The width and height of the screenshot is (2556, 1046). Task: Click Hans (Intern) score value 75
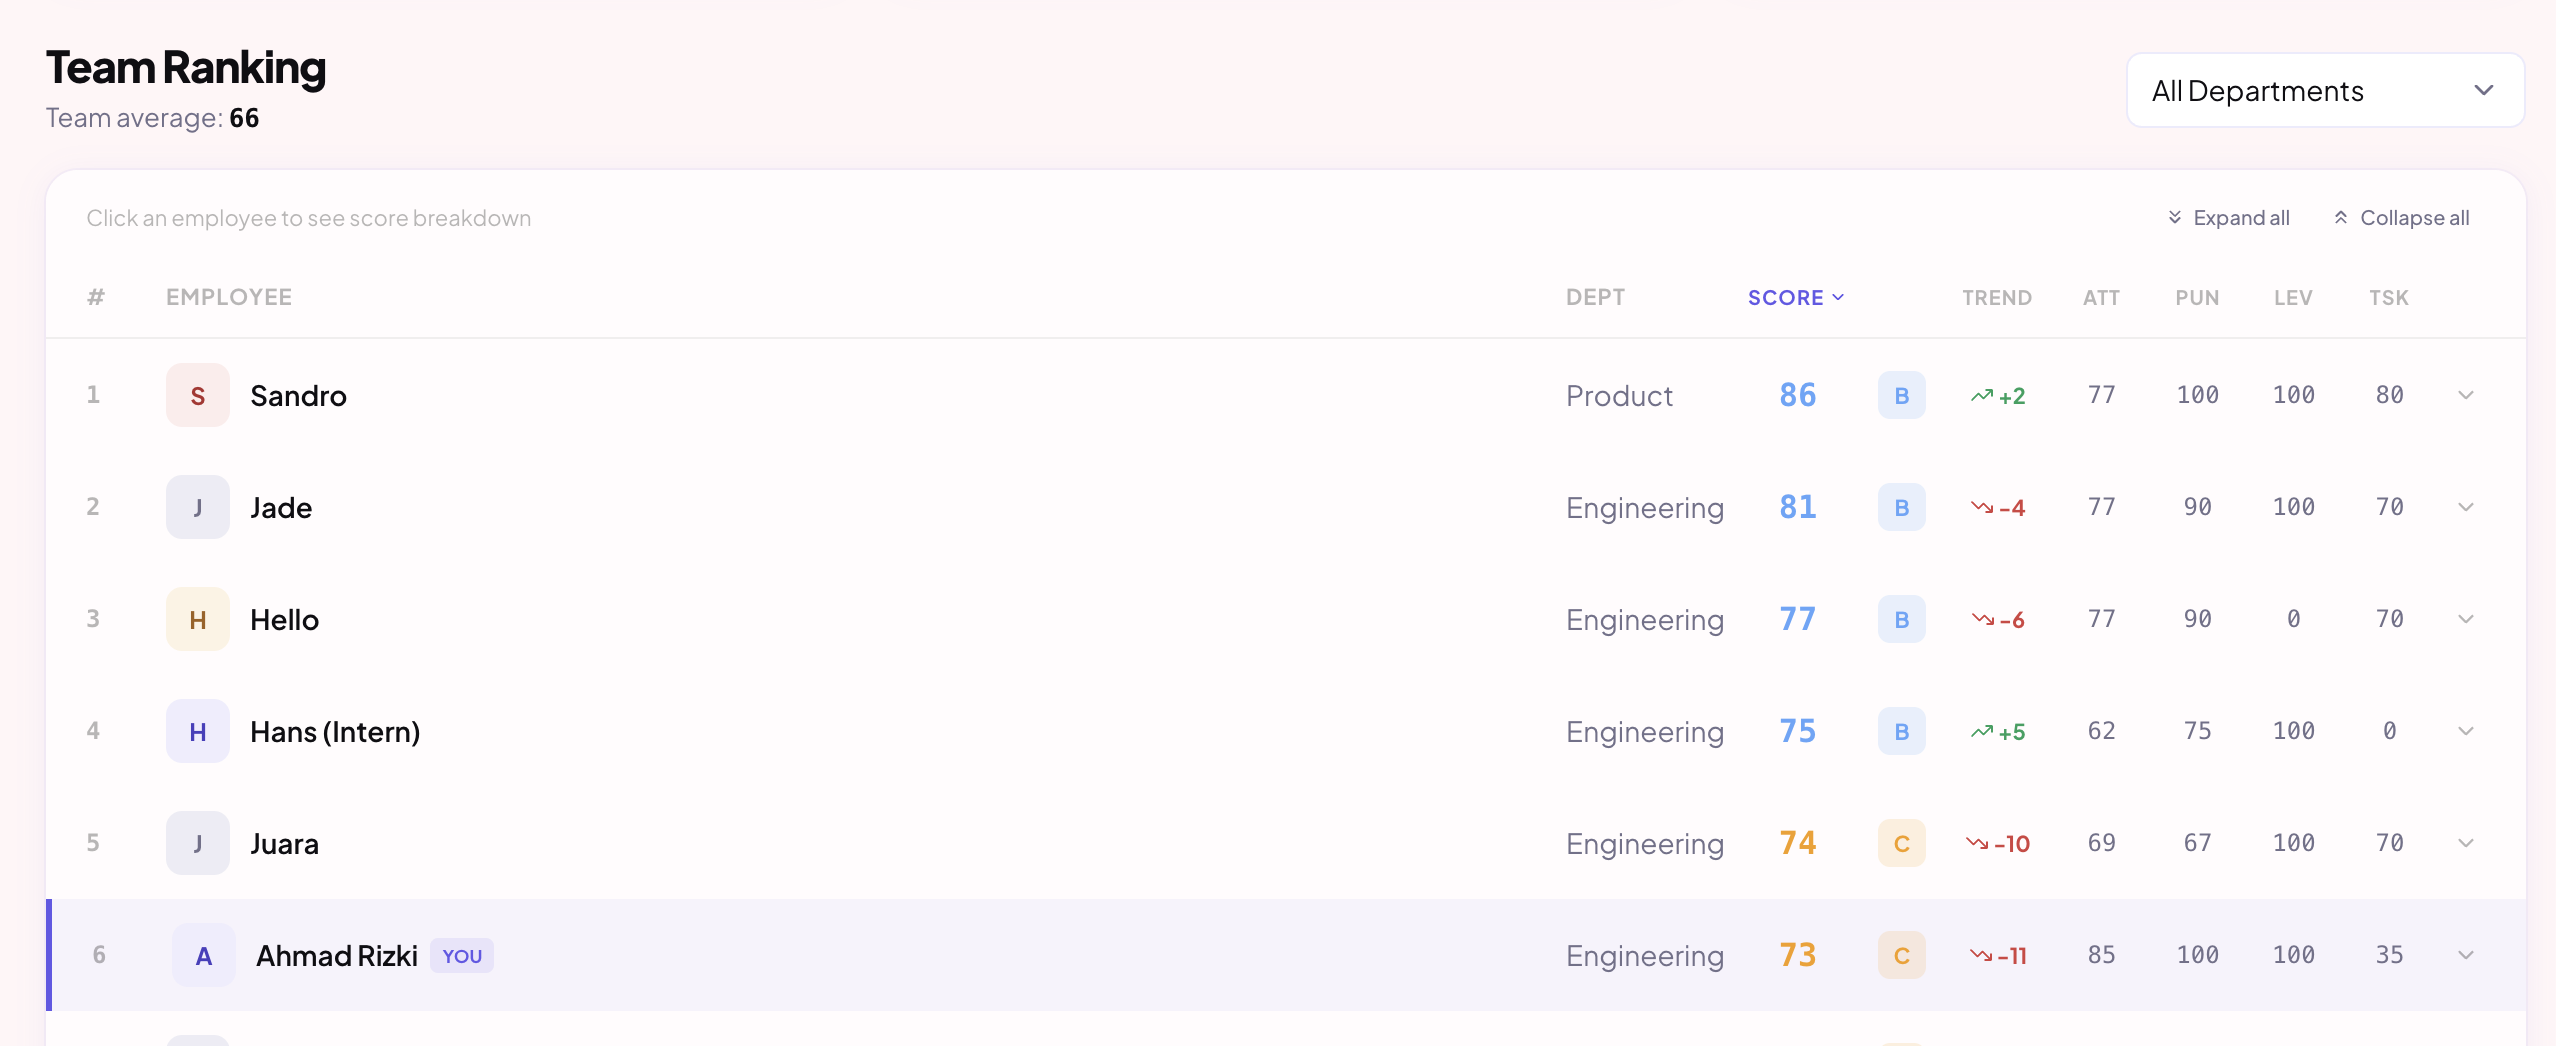pyautogui.click(x=1797, y=731)
